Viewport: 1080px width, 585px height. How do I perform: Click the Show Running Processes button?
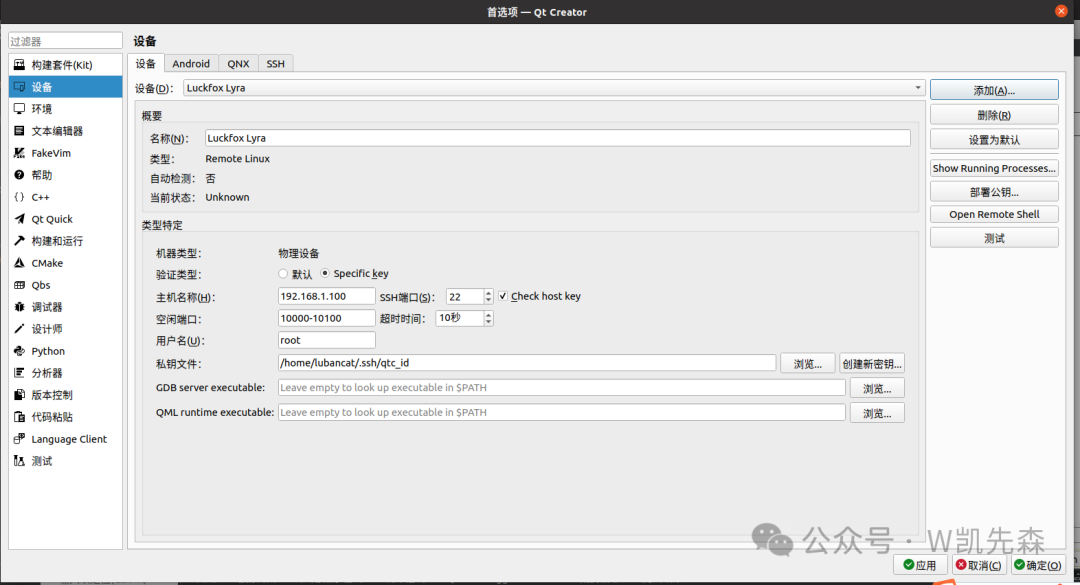point(993,168)
